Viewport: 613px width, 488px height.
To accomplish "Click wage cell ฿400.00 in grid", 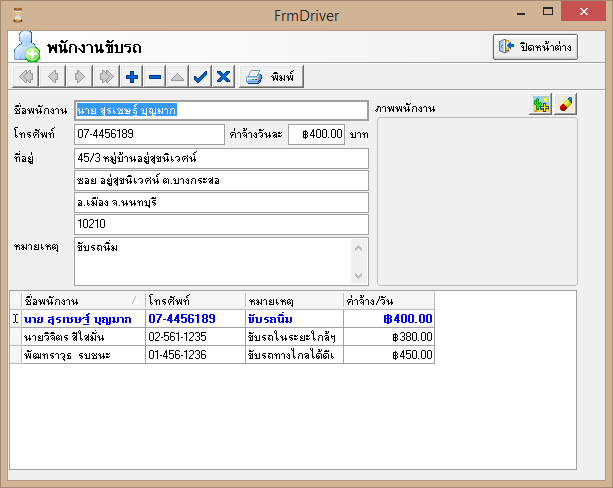I will coord(389,319).
